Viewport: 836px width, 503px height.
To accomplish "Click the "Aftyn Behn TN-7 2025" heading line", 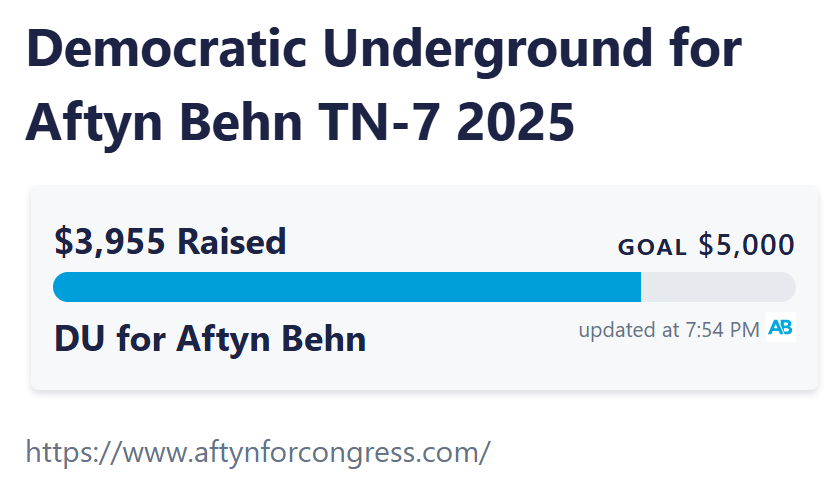I will (300, 123).
